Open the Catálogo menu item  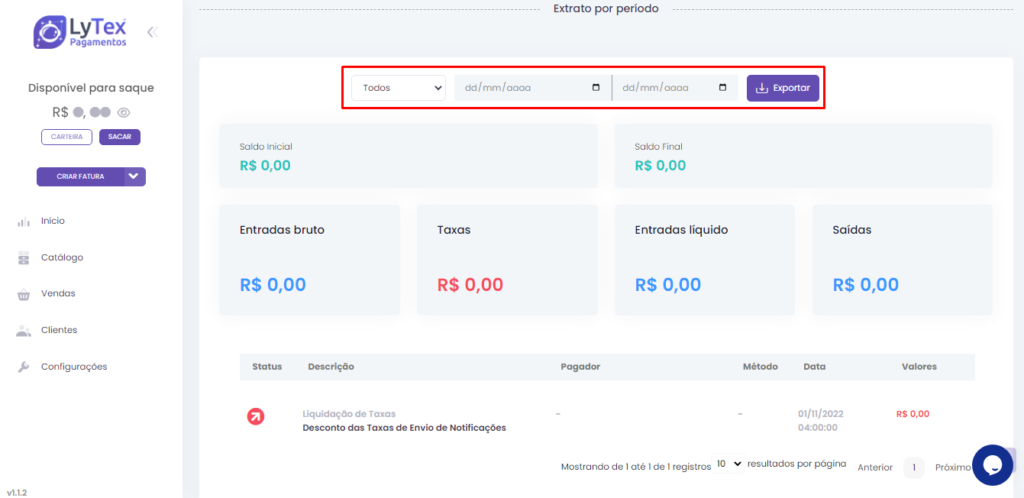(62, 257)
